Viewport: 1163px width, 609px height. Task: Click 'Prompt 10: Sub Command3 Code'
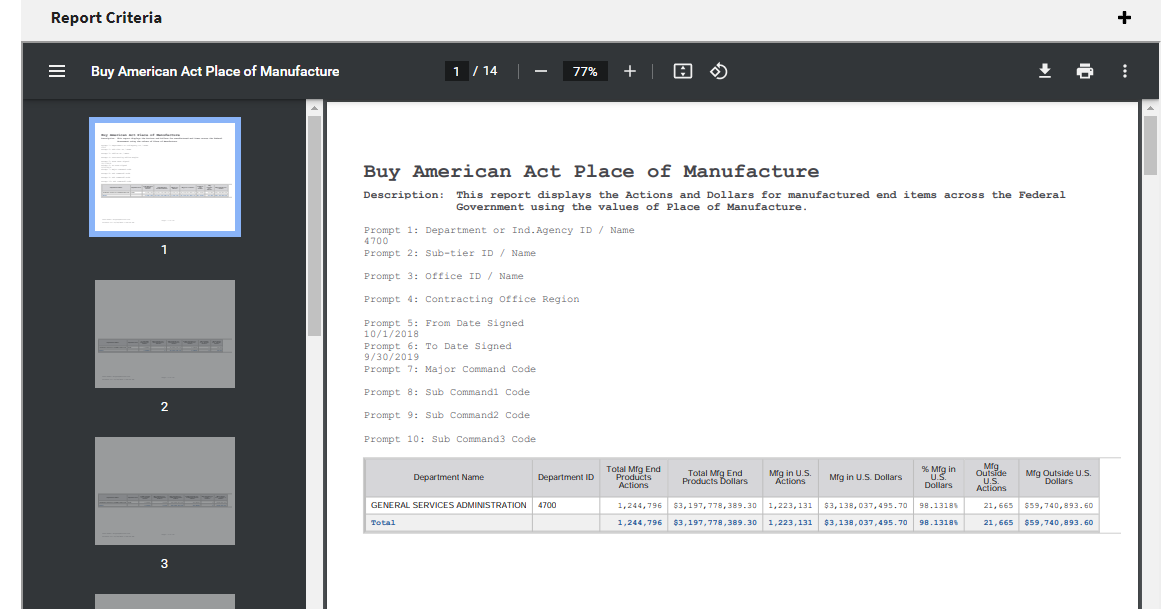pyautogui.click(x=449, y=439)
